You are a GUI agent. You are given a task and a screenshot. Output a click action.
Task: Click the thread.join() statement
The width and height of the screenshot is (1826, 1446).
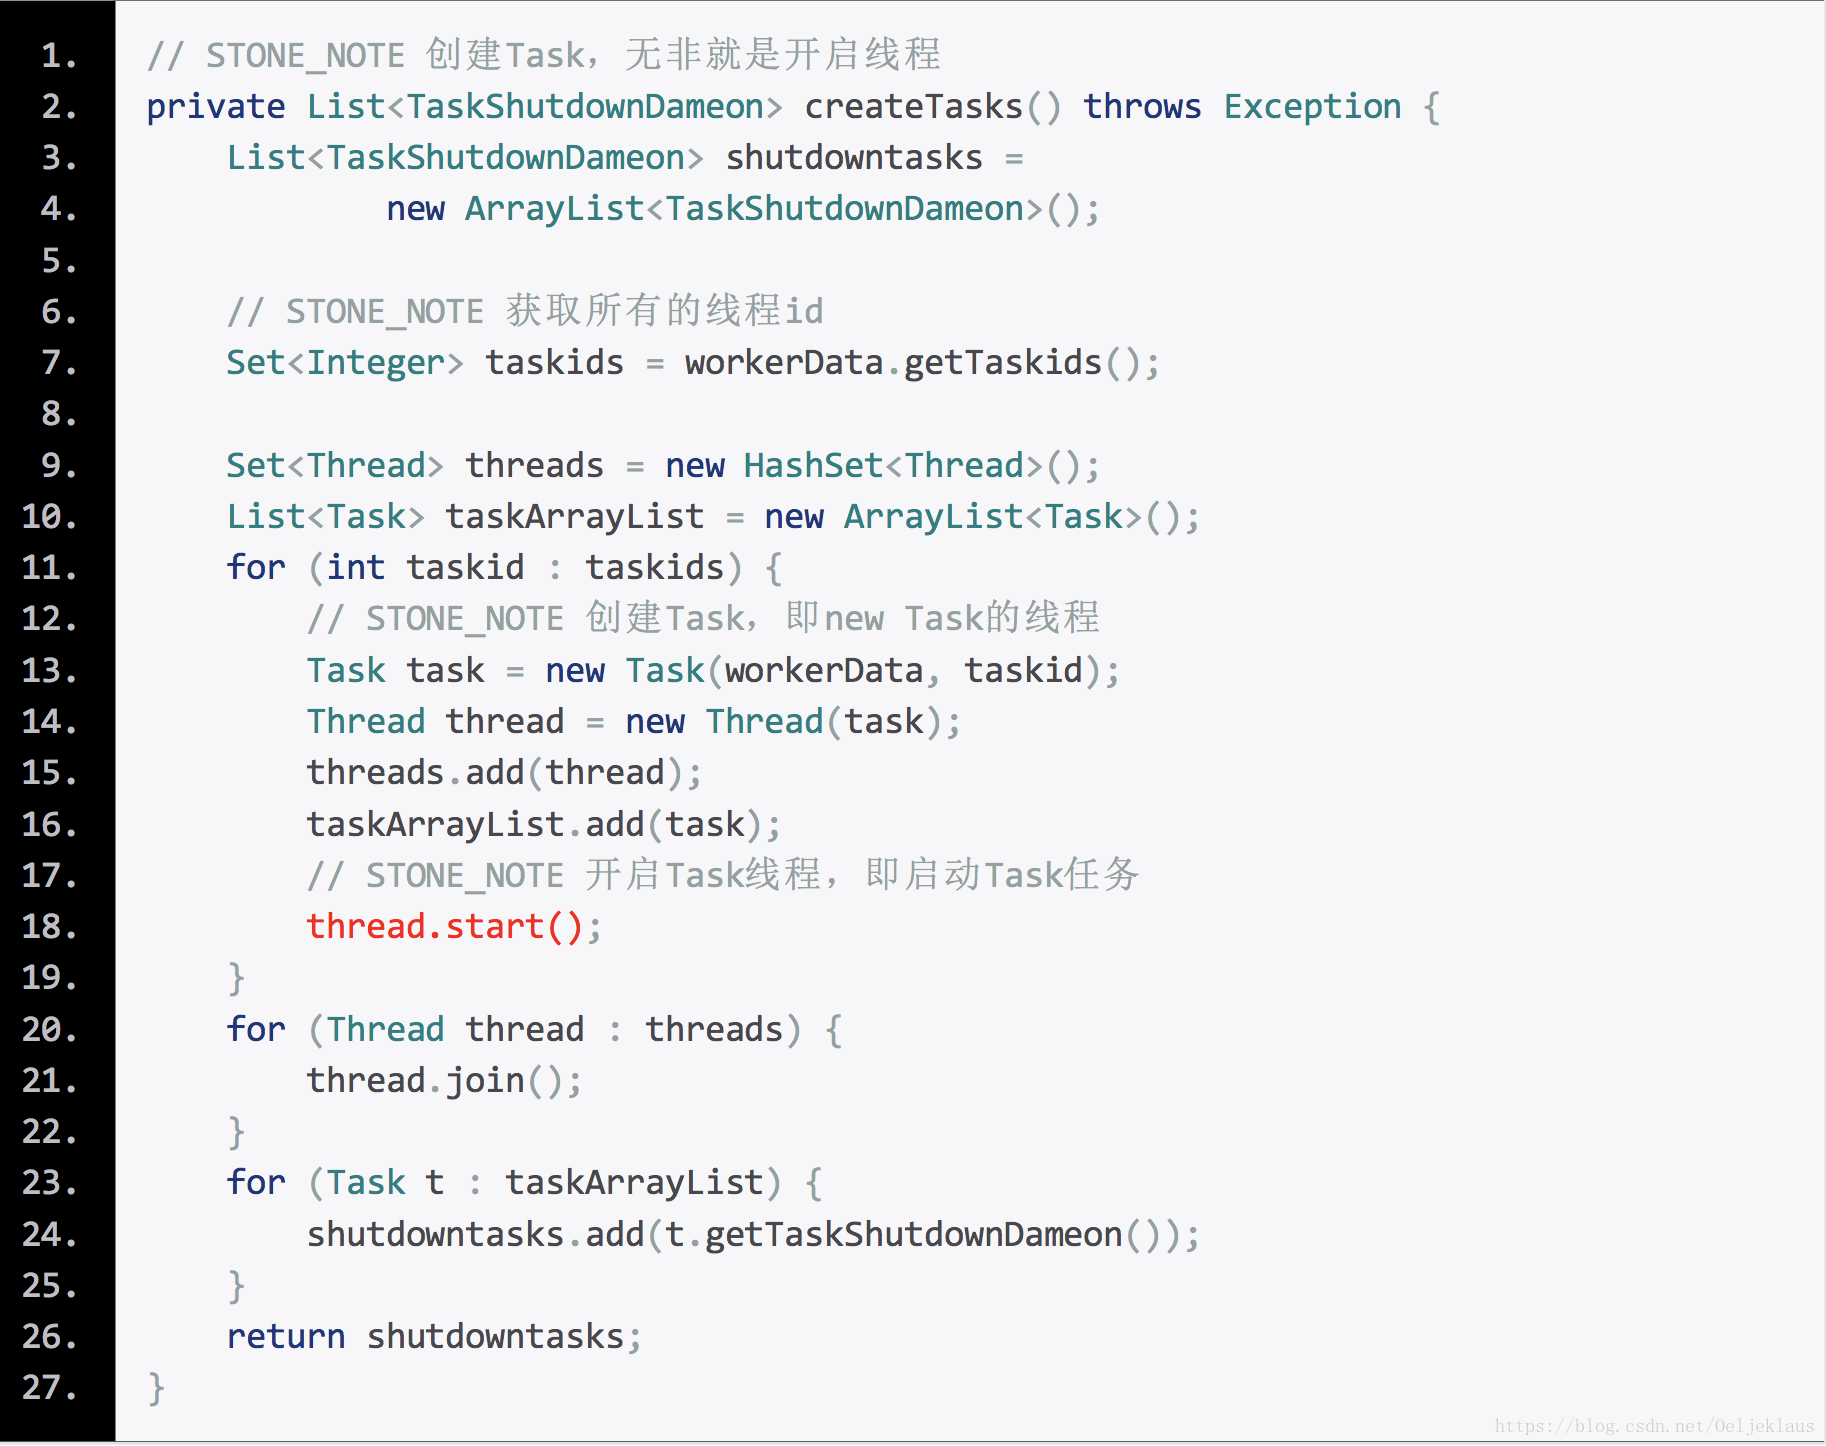(x=445, y=1081)
